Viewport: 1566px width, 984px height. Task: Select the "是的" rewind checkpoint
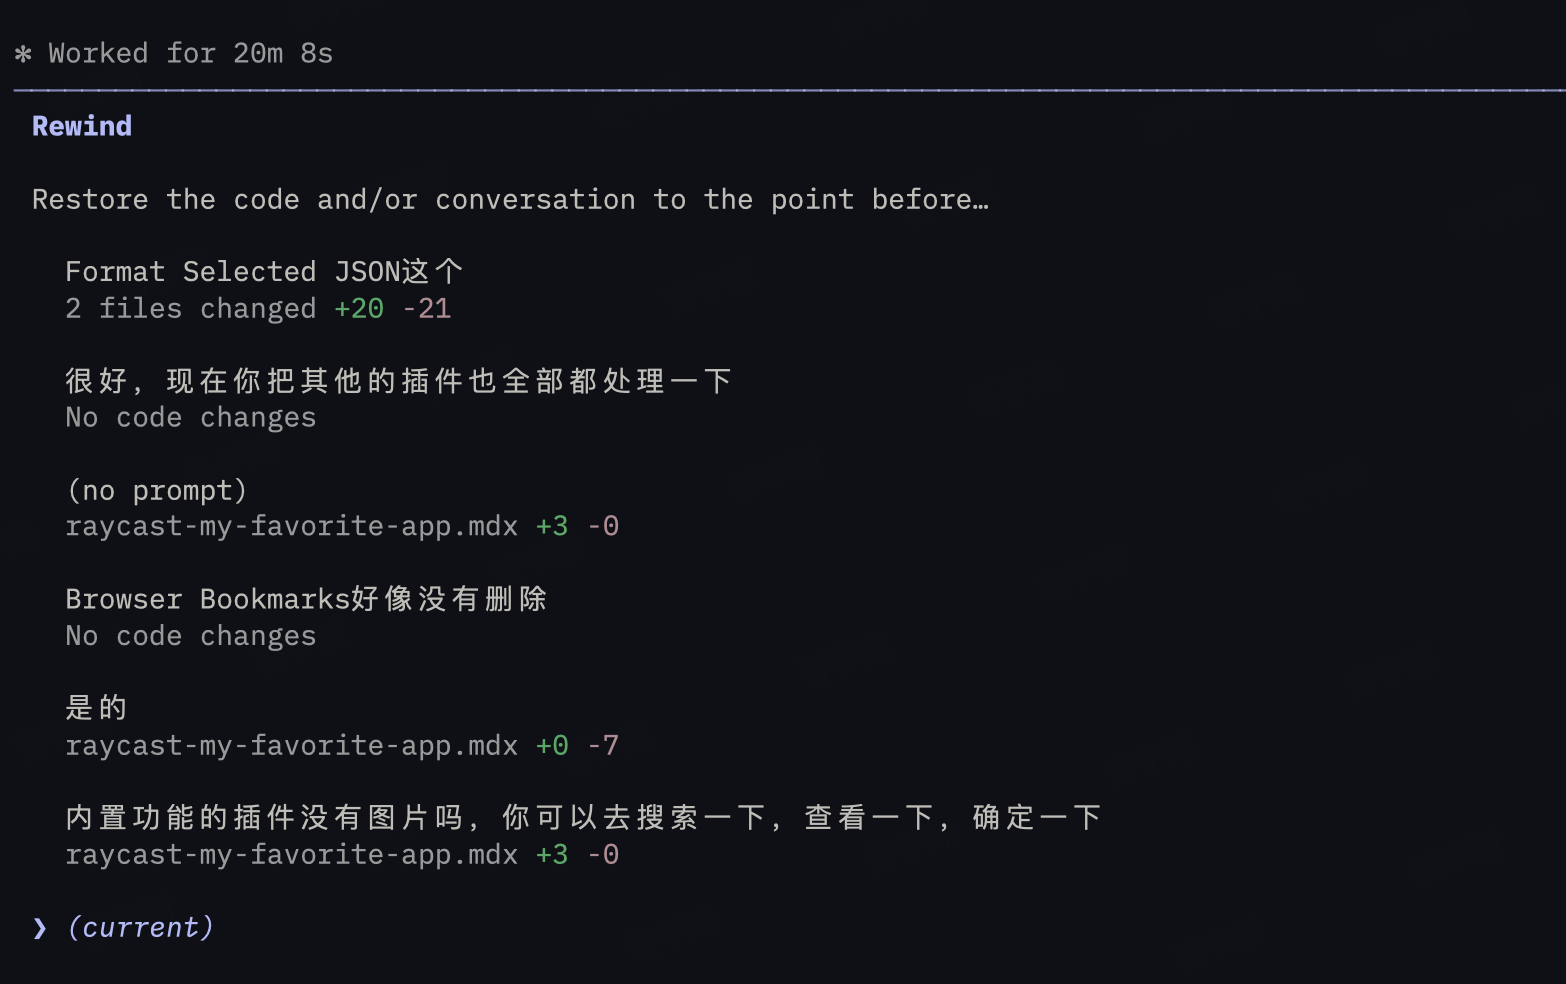coord(96,708)
